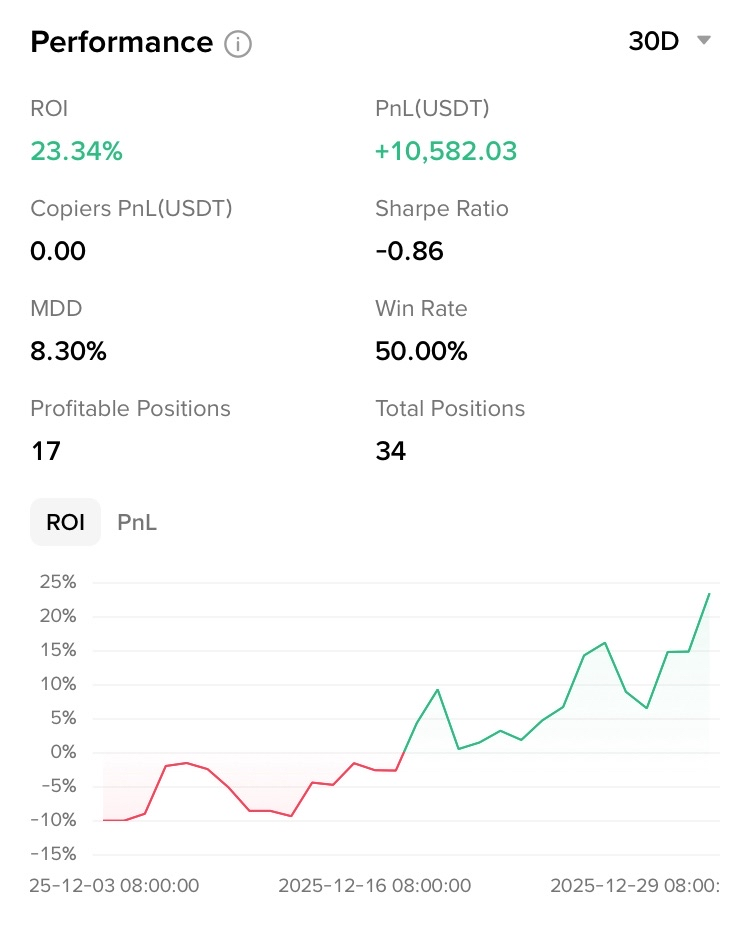The height and width of the screenshot is (929, 750).
Task: Click the Copiers PnL(USDT) value 0.00
Action: (x=58, y=251)
